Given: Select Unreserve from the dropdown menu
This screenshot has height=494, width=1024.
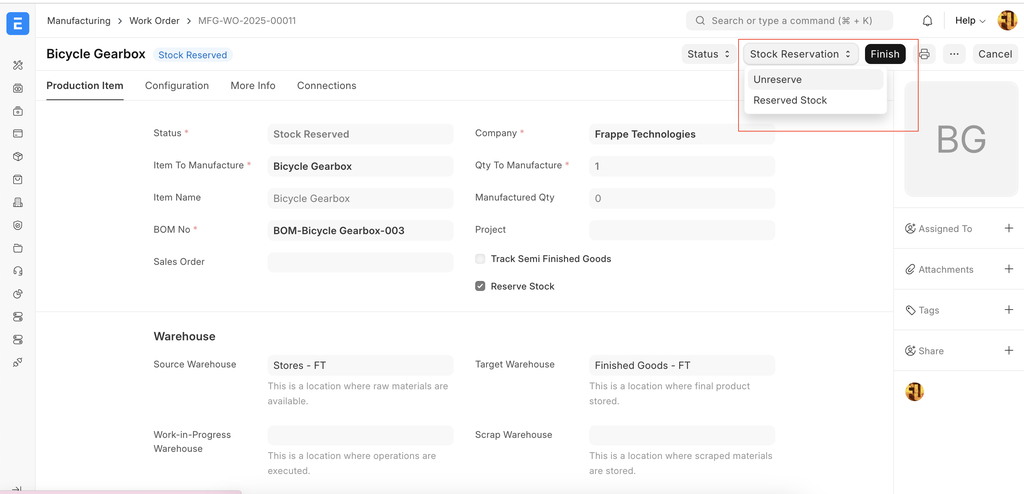Looking at the screenshot, I should (778, 80).
